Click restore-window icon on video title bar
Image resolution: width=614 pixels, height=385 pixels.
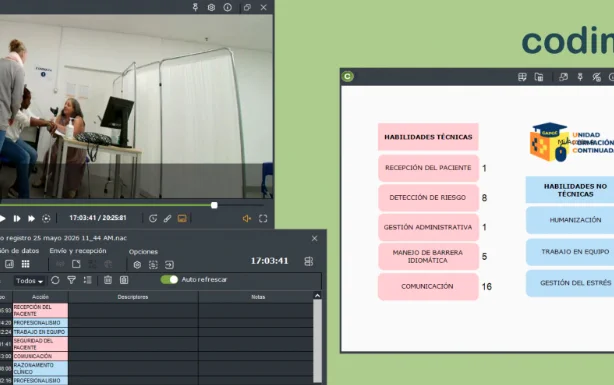pyautogui.click(x=247, y=7)
